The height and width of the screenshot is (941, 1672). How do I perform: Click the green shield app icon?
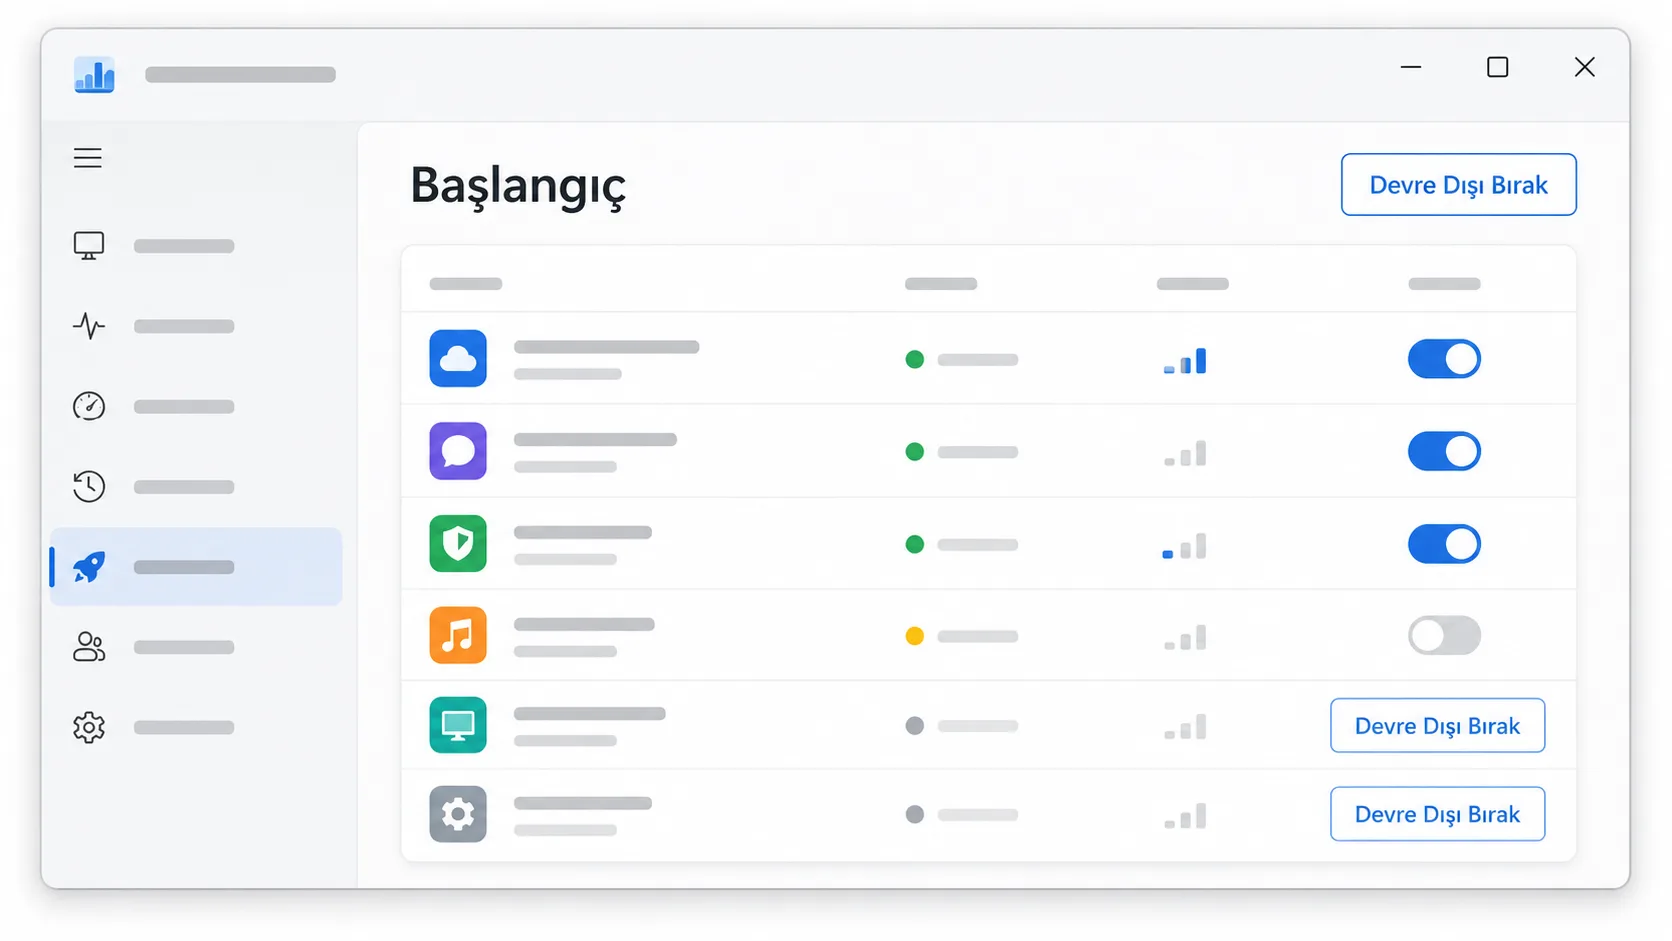[x=458, y=543]
